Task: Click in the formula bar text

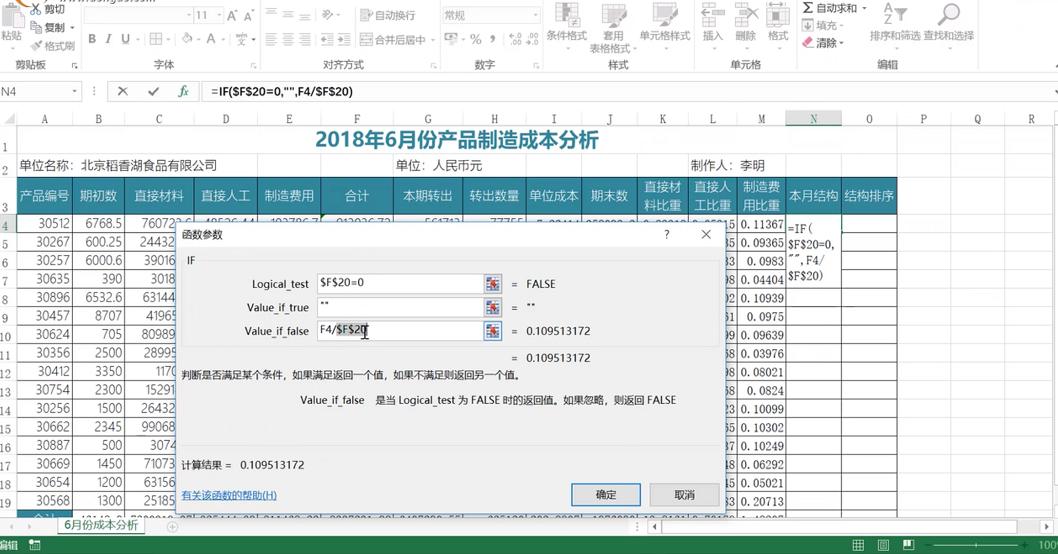Action: coord(282,91)
